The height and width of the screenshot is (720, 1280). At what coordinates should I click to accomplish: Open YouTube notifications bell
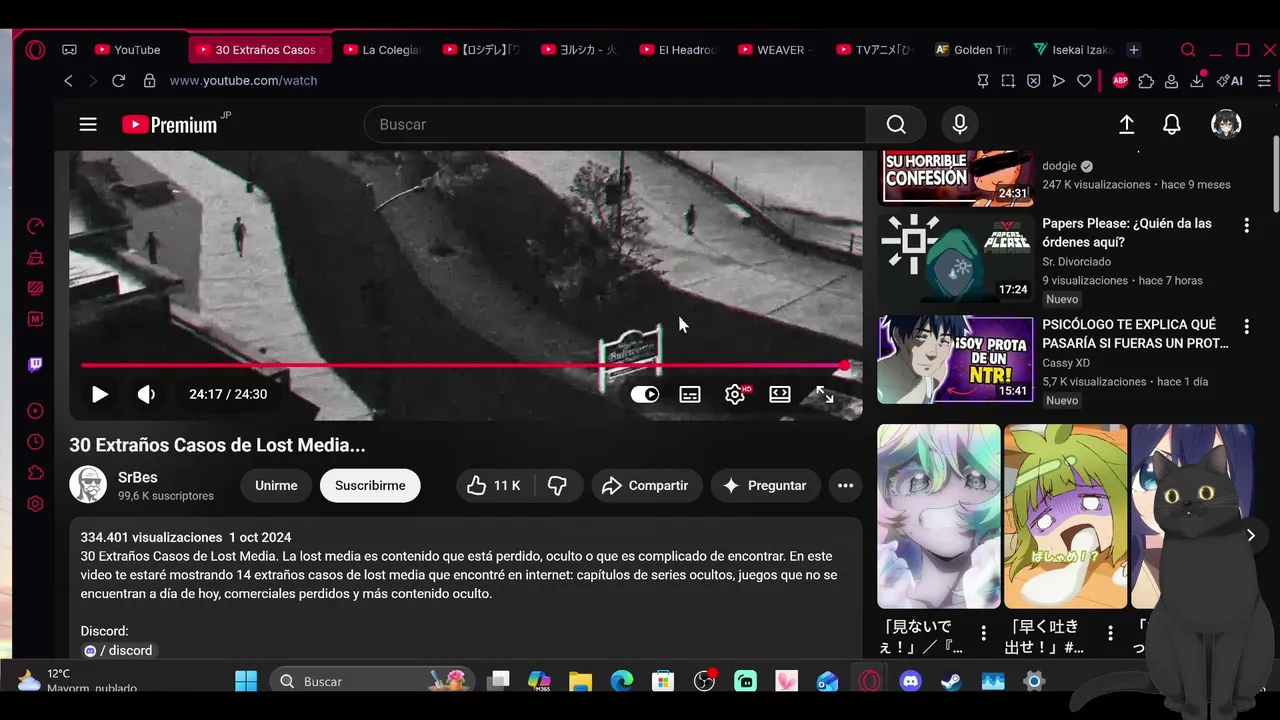[1172, 124]
